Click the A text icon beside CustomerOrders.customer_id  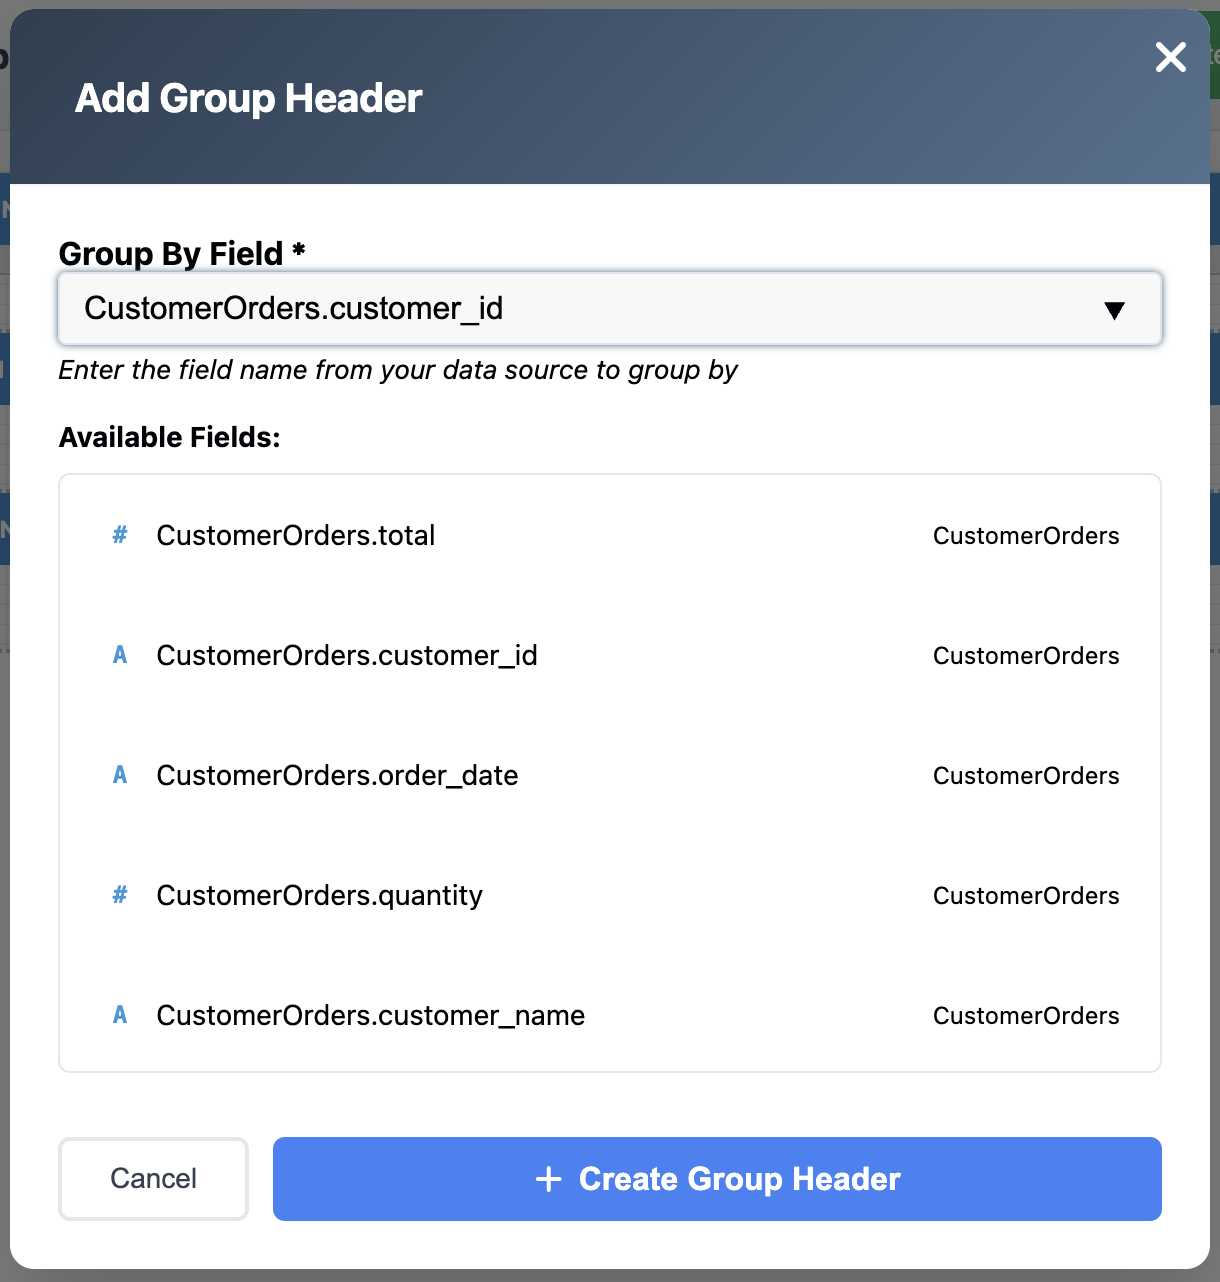pyautogui.click(x=120, y=655)
